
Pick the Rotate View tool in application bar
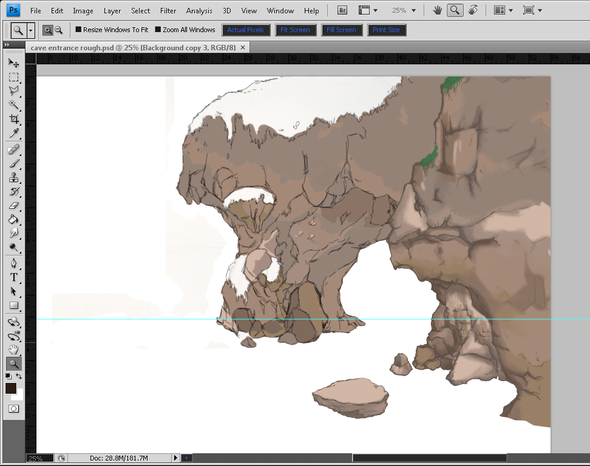473,11
